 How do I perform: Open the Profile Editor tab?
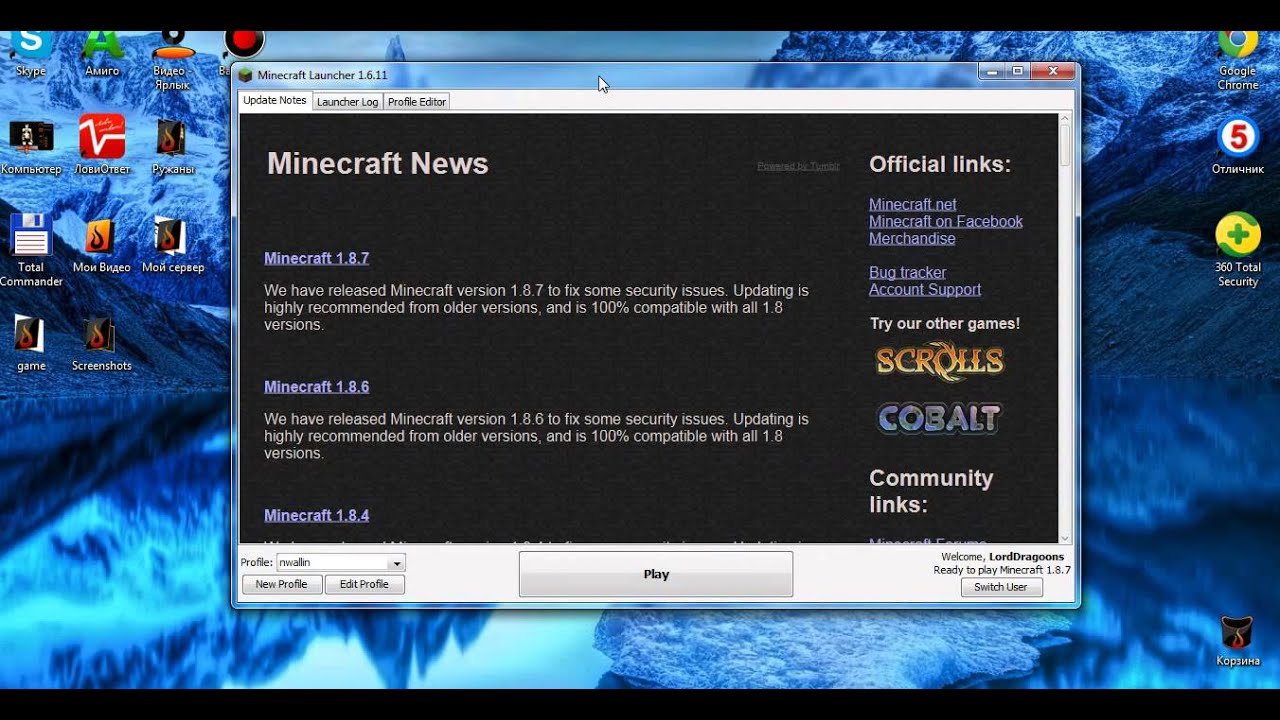(417, 102)
